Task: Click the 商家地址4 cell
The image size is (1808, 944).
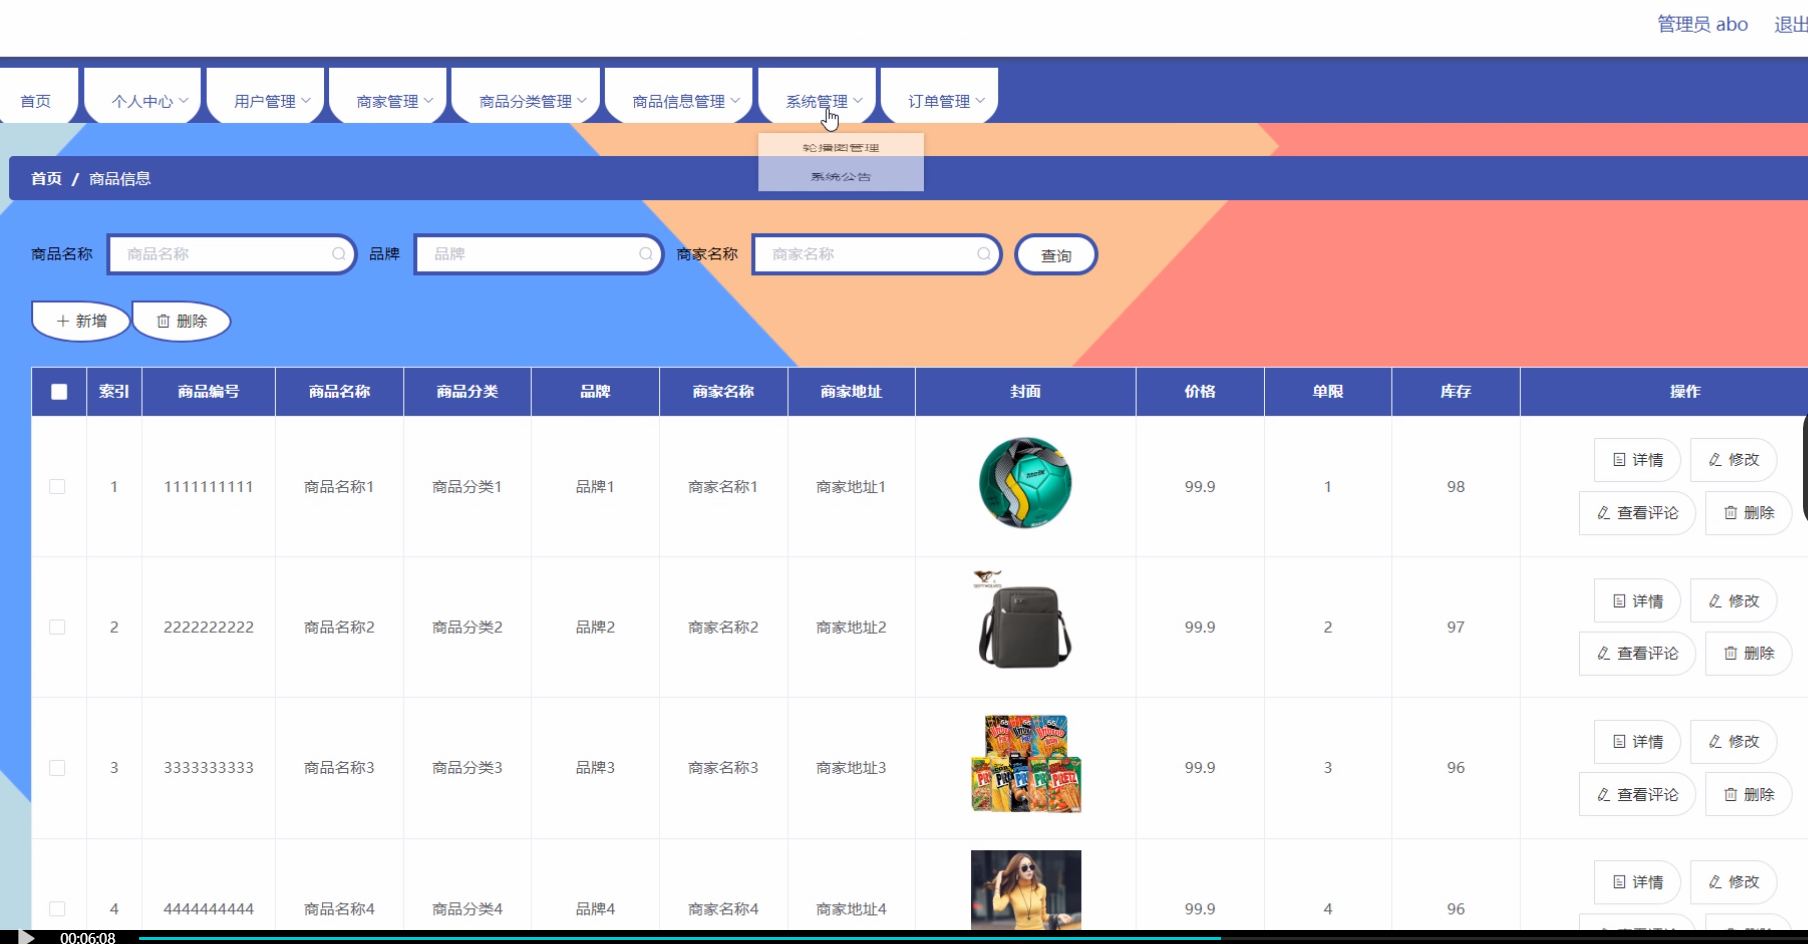Action: tap(851, 909)
